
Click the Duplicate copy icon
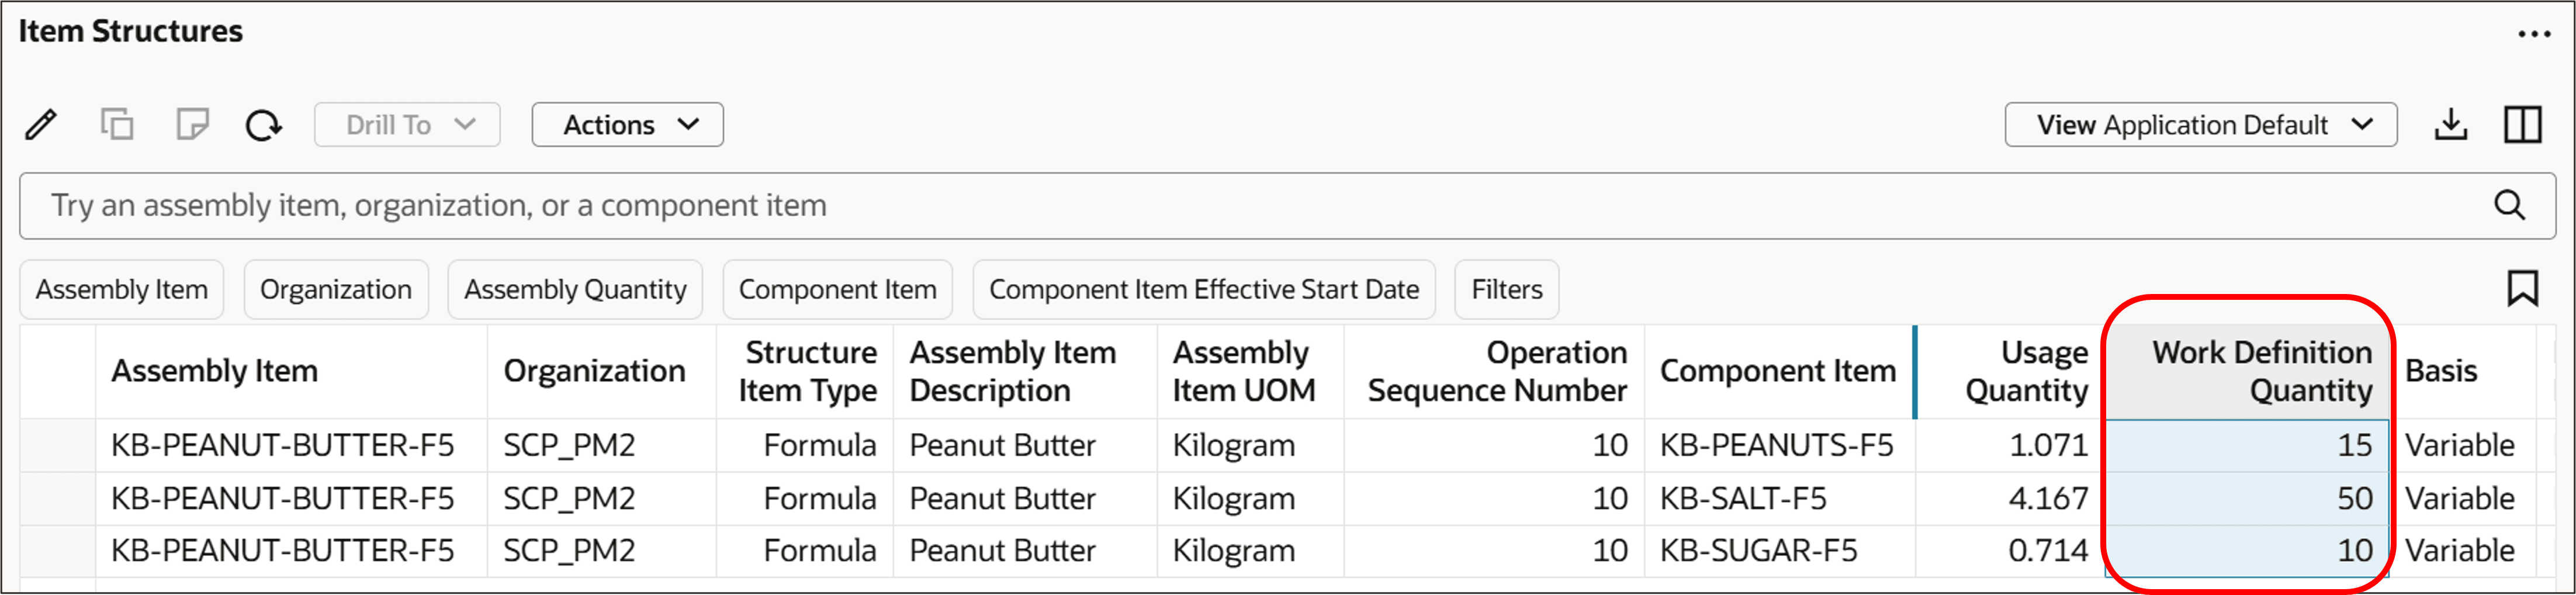(x=117, y=124)
